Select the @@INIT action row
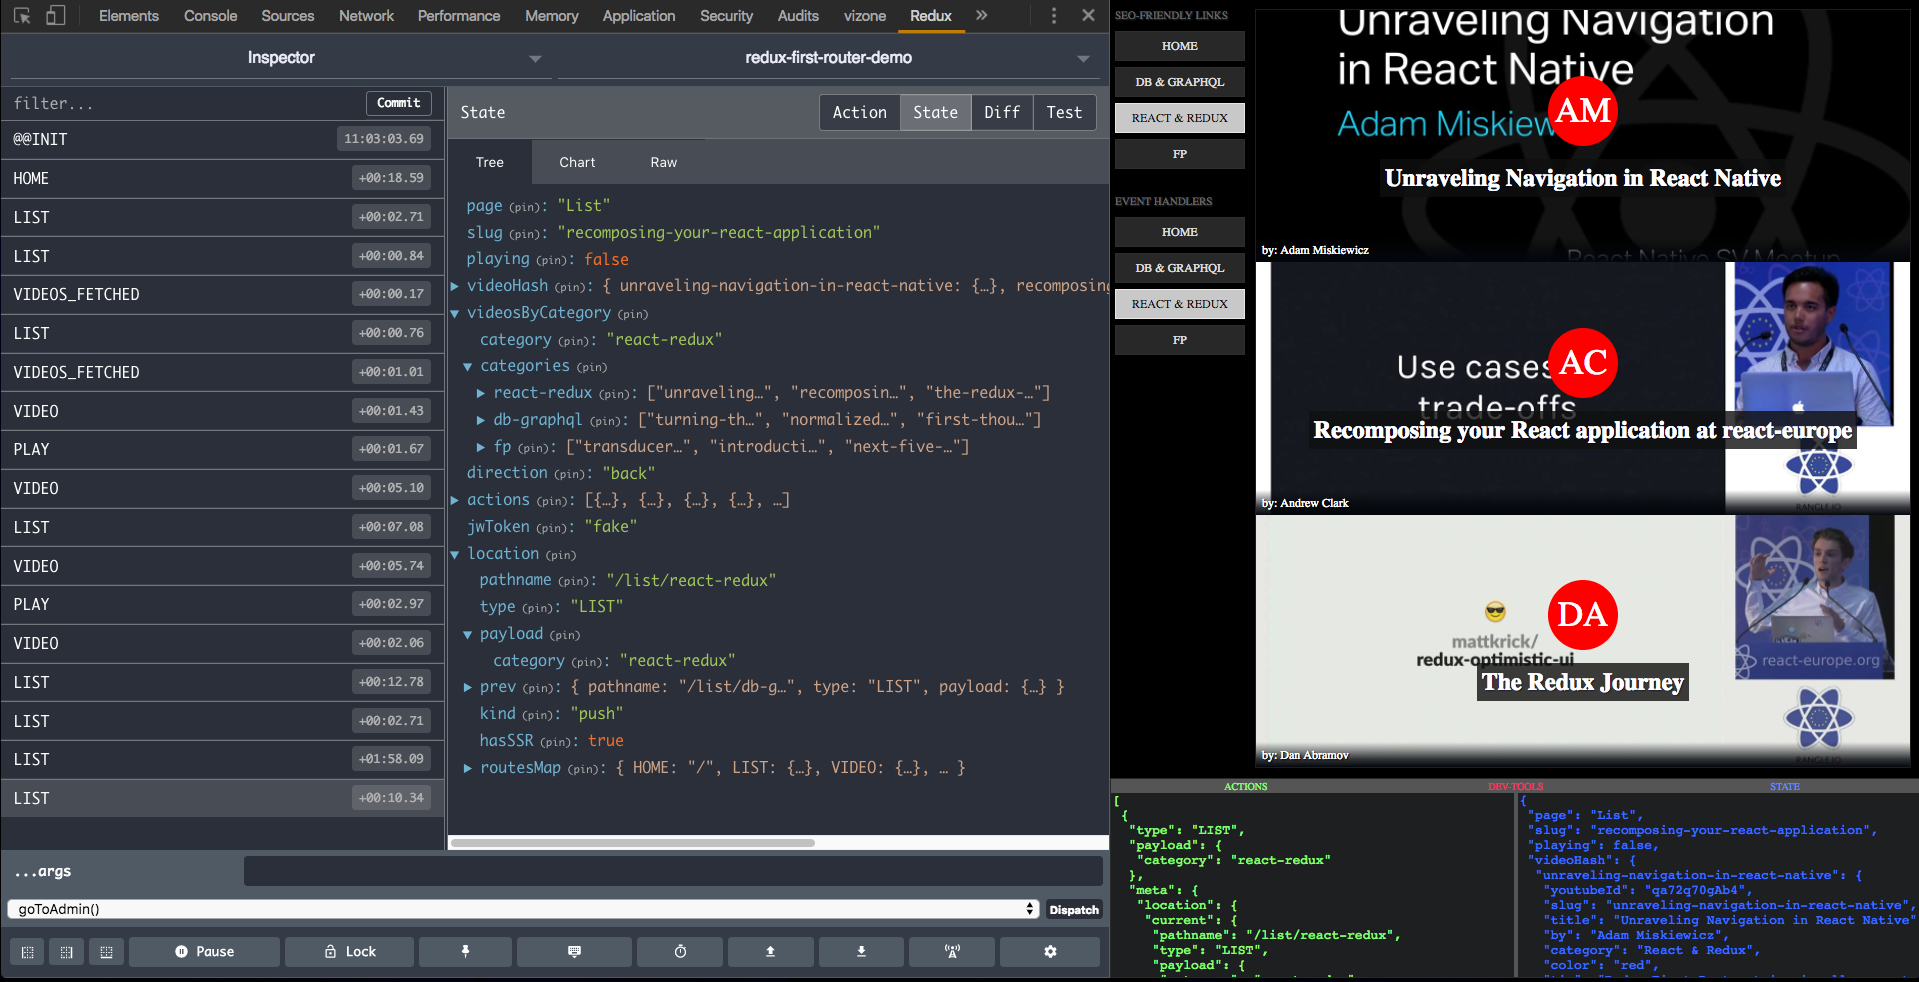This screenshot has width=1919, height=982. tap(222, 140)
